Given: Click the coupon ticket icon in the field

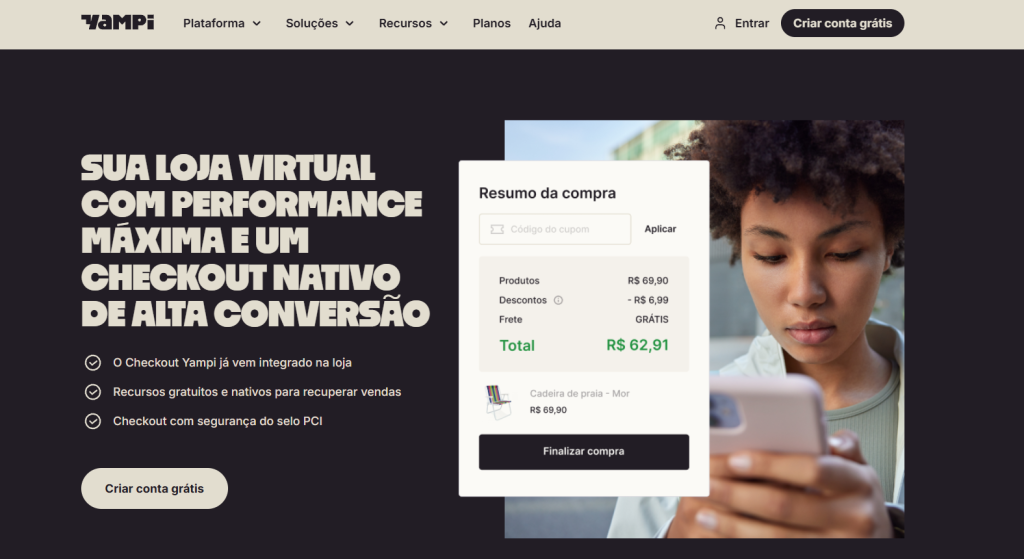Looking at the screenshot, I should pyautogui.click(x=497, y=229).
